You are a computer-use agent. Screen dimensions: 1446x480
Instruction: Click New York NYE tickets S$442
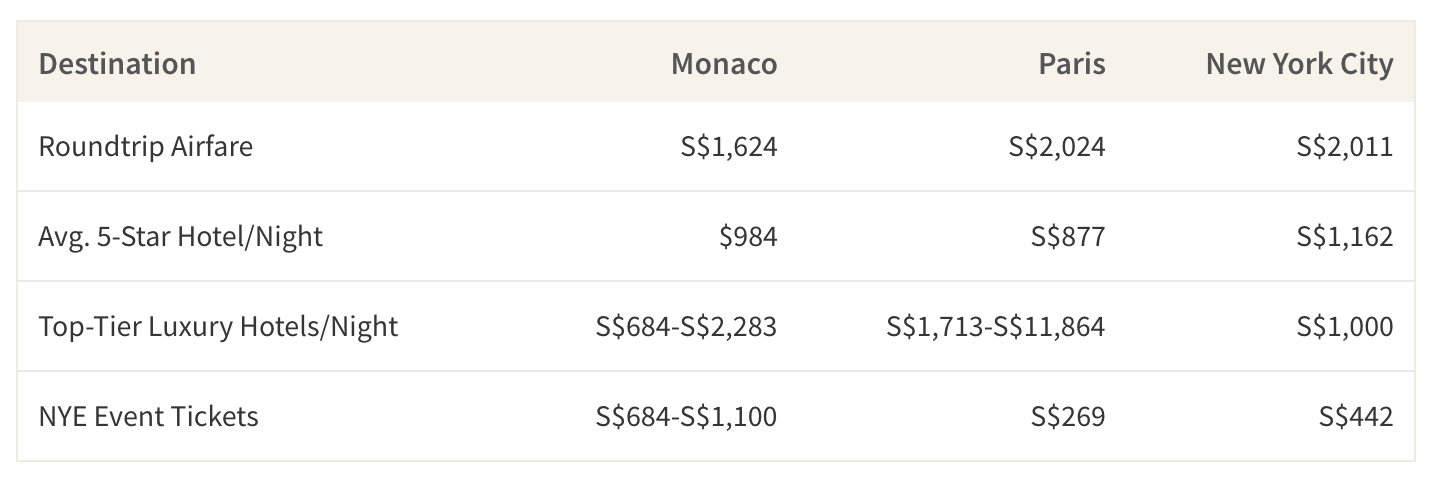tap(1355, 417)
